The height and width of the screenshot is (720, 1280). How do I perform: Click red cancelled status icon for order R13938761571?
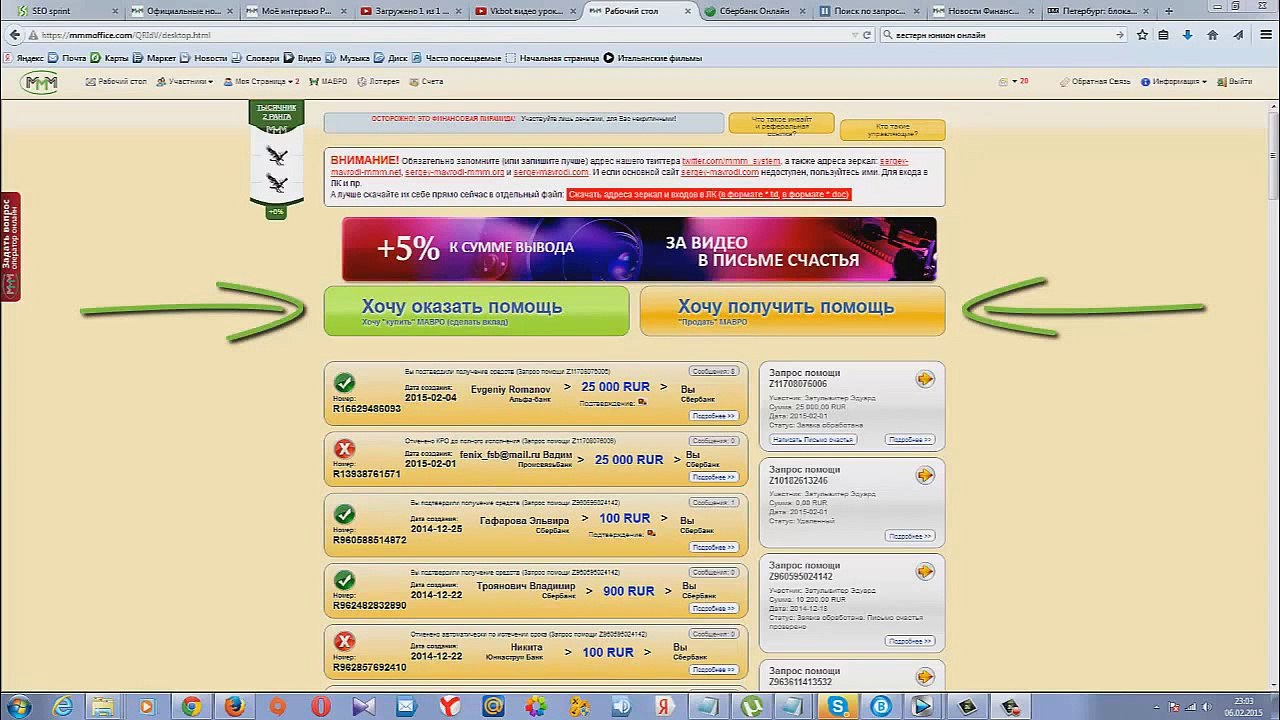pyautogui.click(x=345, y=450)
